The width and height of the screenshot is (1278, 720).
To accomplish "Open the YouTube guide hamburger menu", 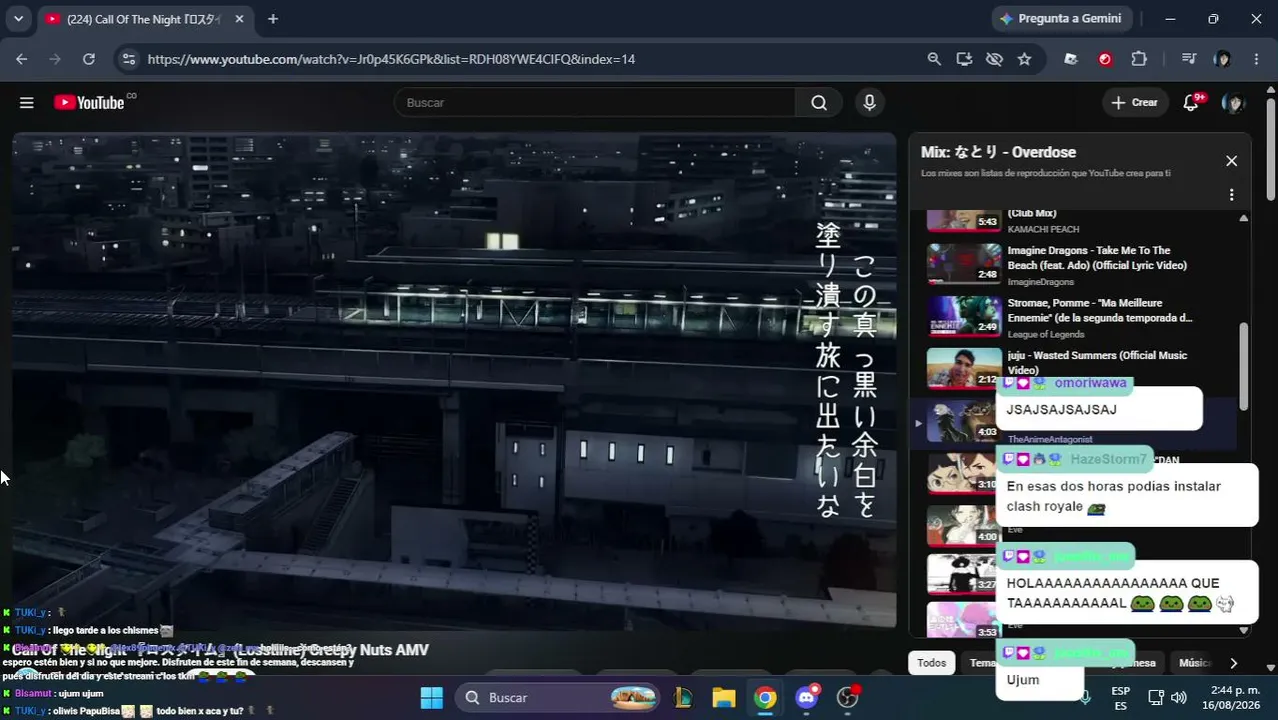I will click(x=27, y=102).
